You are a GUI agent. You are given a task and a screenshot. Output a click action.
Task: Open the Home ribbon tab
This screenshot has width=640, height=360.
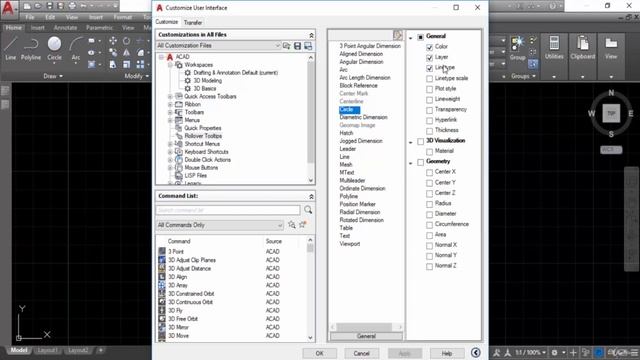[14, 28]
